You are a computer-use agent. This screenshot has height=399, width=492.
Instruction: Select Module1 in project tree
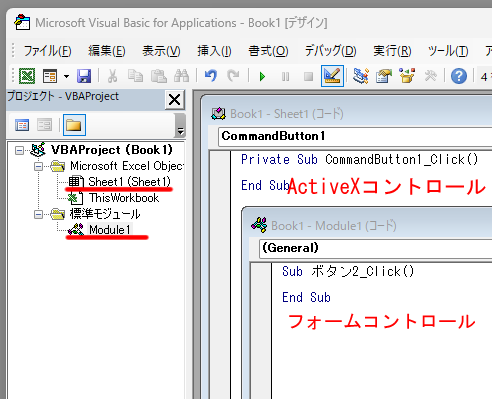point(109,230)
